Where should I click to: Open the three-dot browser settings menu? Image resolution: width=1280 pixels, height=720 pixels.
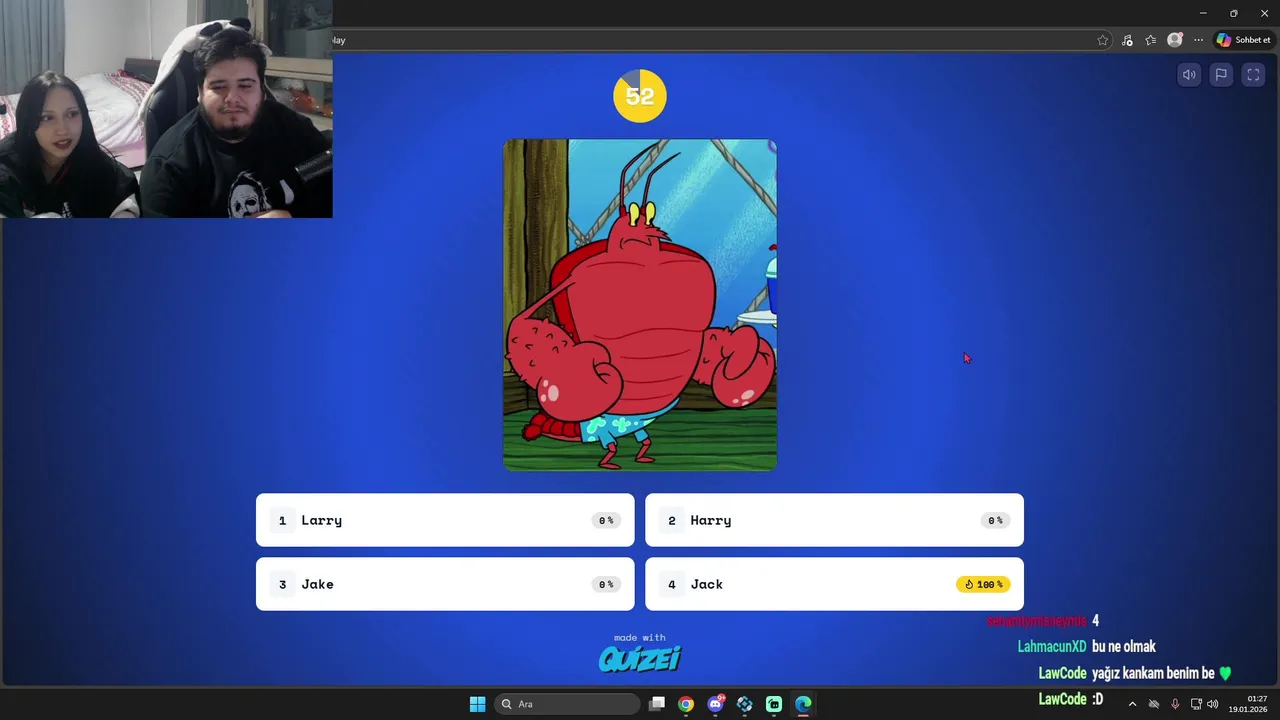click(x=1198, y=40)
